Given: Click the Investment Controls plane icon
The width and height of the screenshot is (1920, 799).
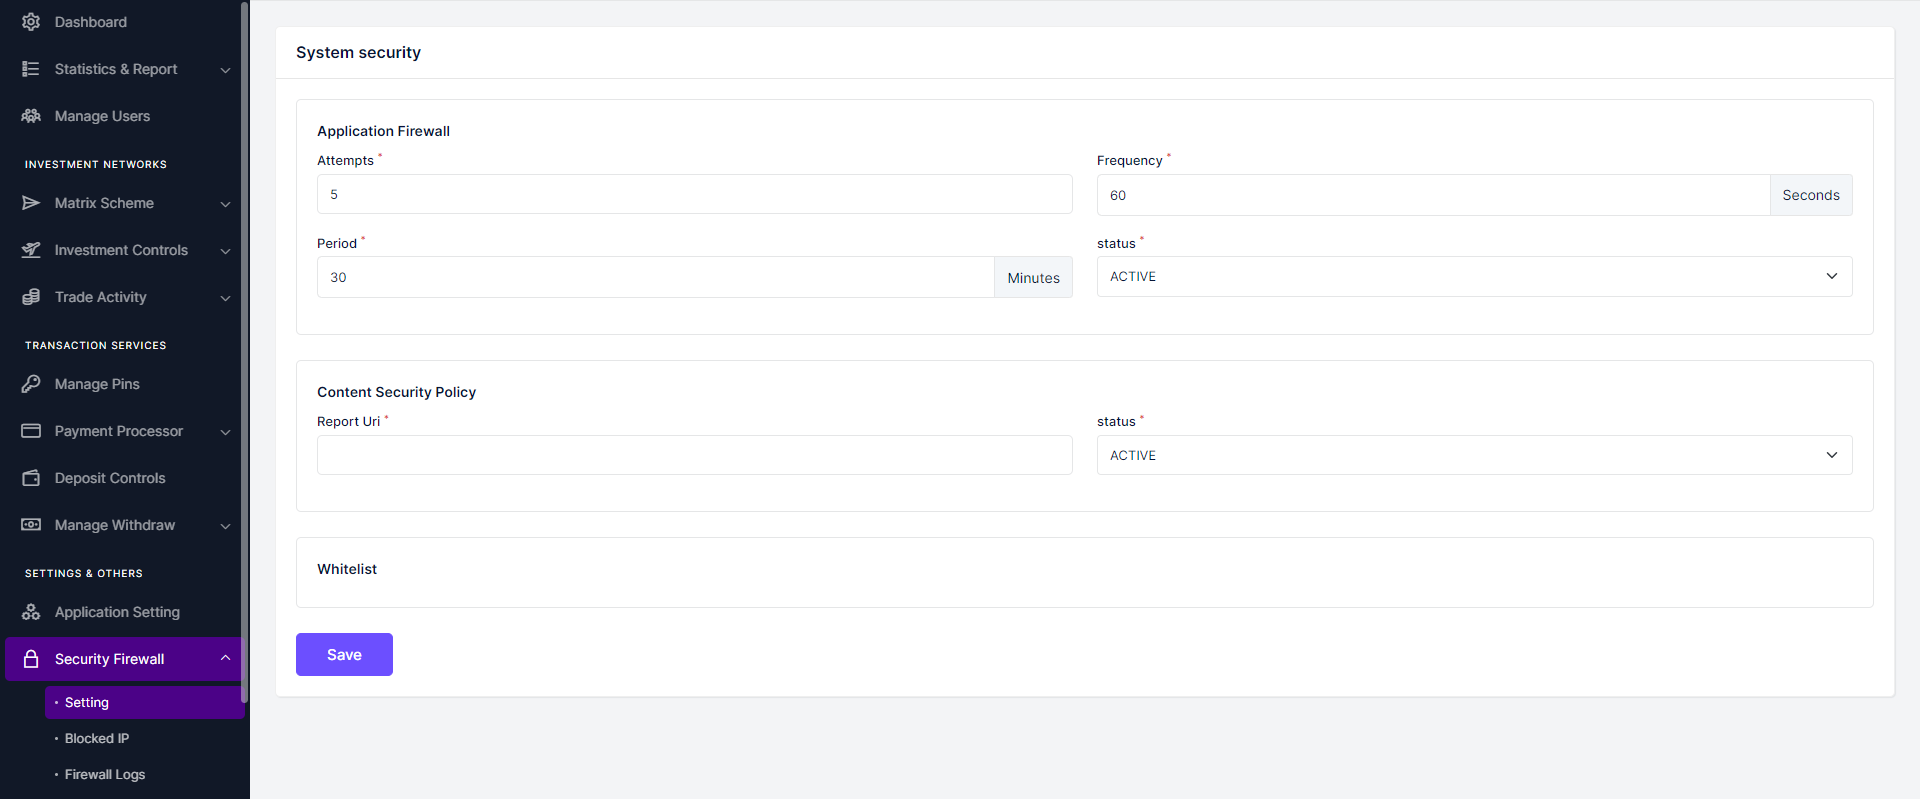Looking at the screenshot, I should 31,250.
